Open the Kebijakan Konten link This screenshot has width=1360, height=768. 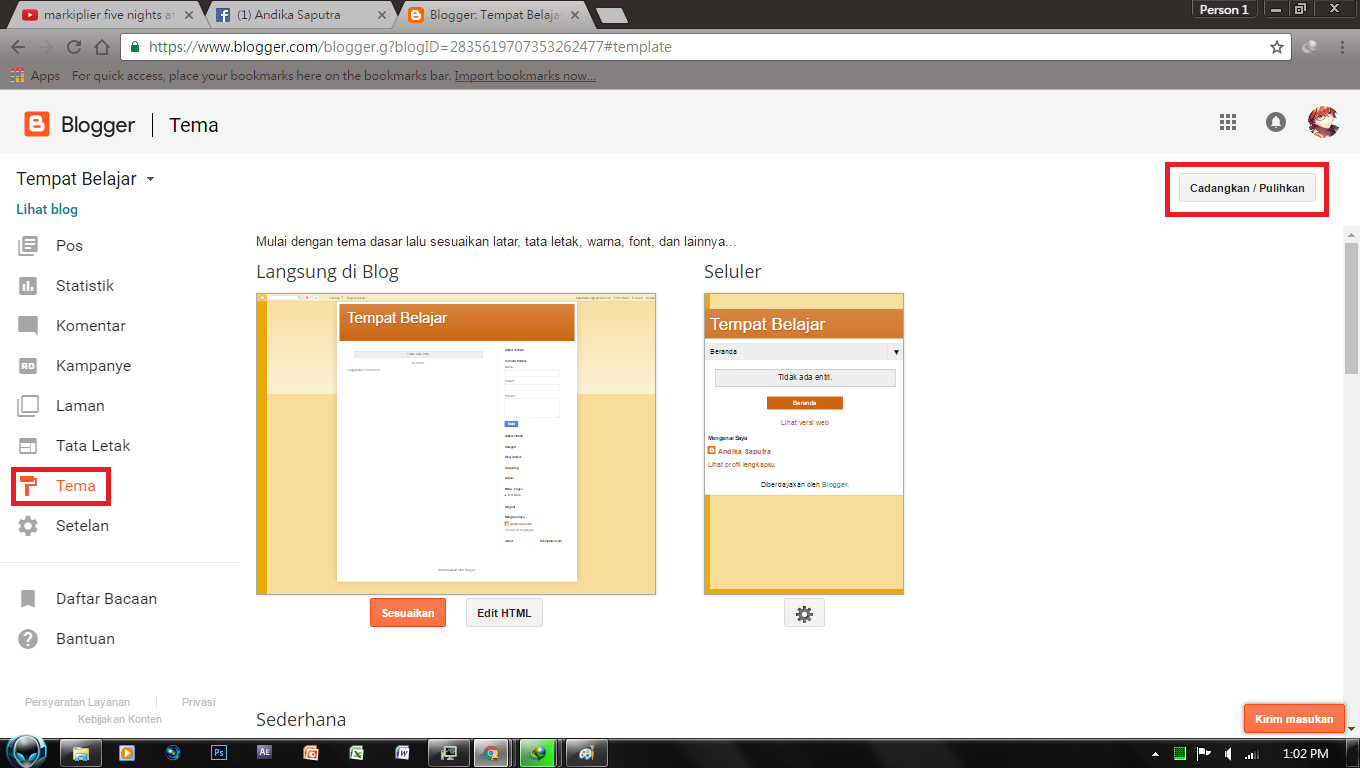click(120, 719)
